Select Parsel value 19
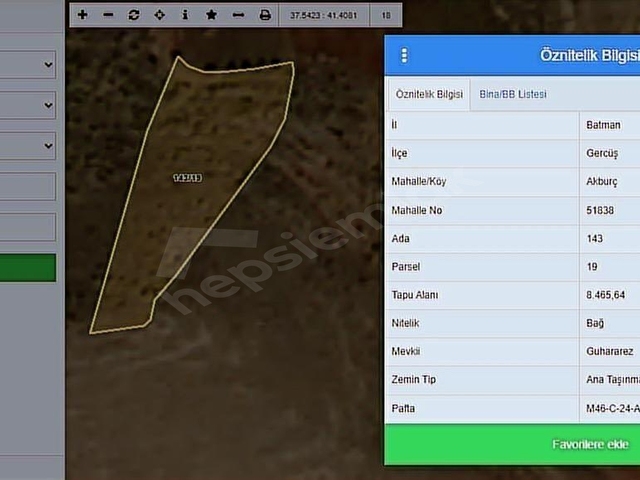The height and width of the screenshot is (480, 640). click(592, 267)
